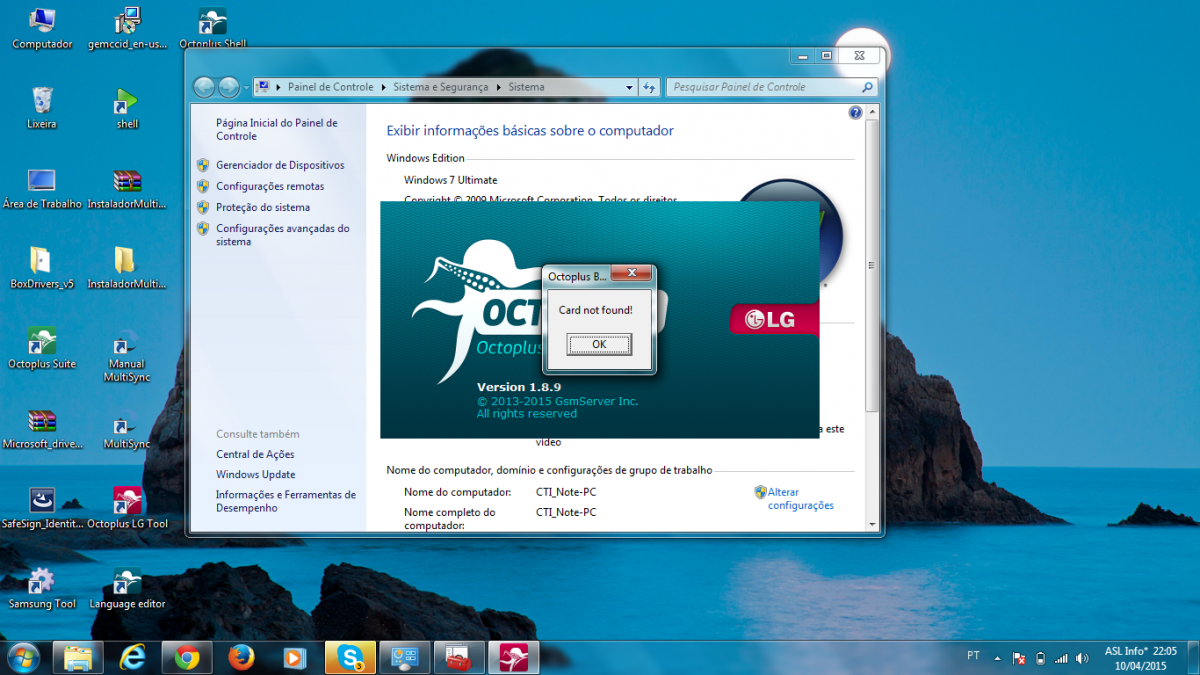Open Action Center flag tray icon

[x=1019, y=658]
